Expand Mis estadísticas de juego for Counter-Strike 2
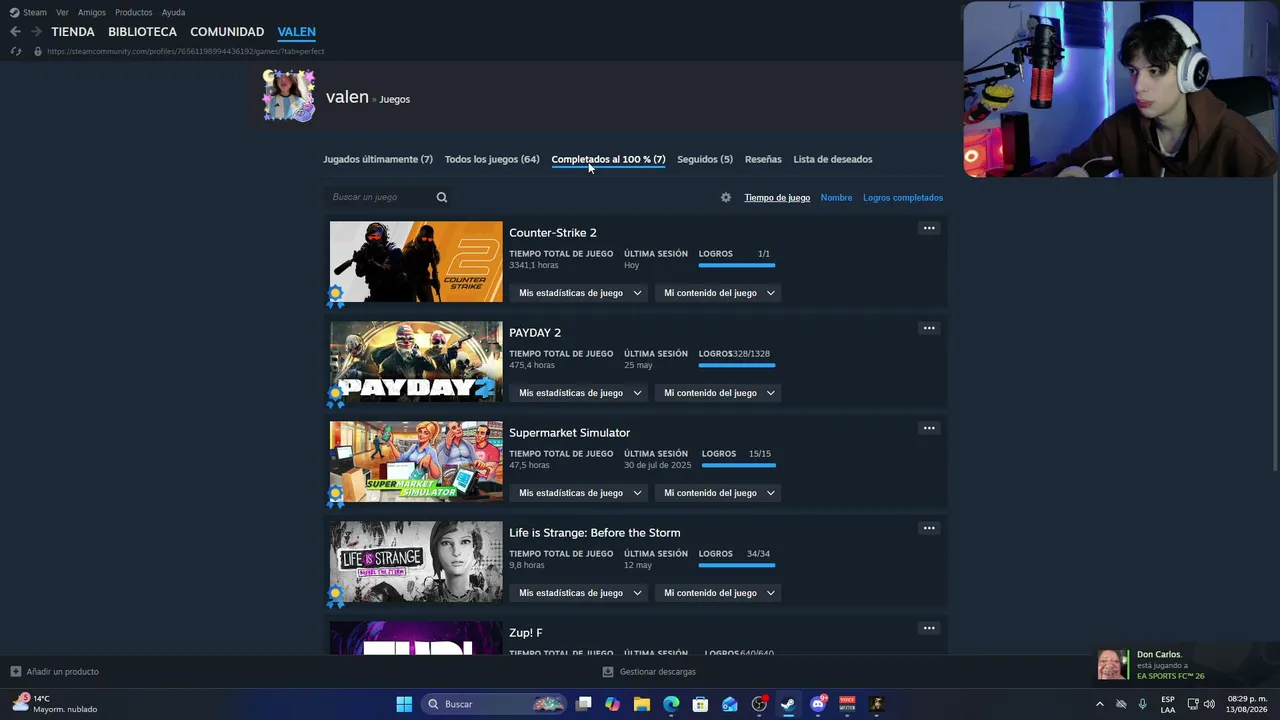Image resolution: width=1280 pixels, height=720 pixels. pyautogui.click(x=580, y=293)
